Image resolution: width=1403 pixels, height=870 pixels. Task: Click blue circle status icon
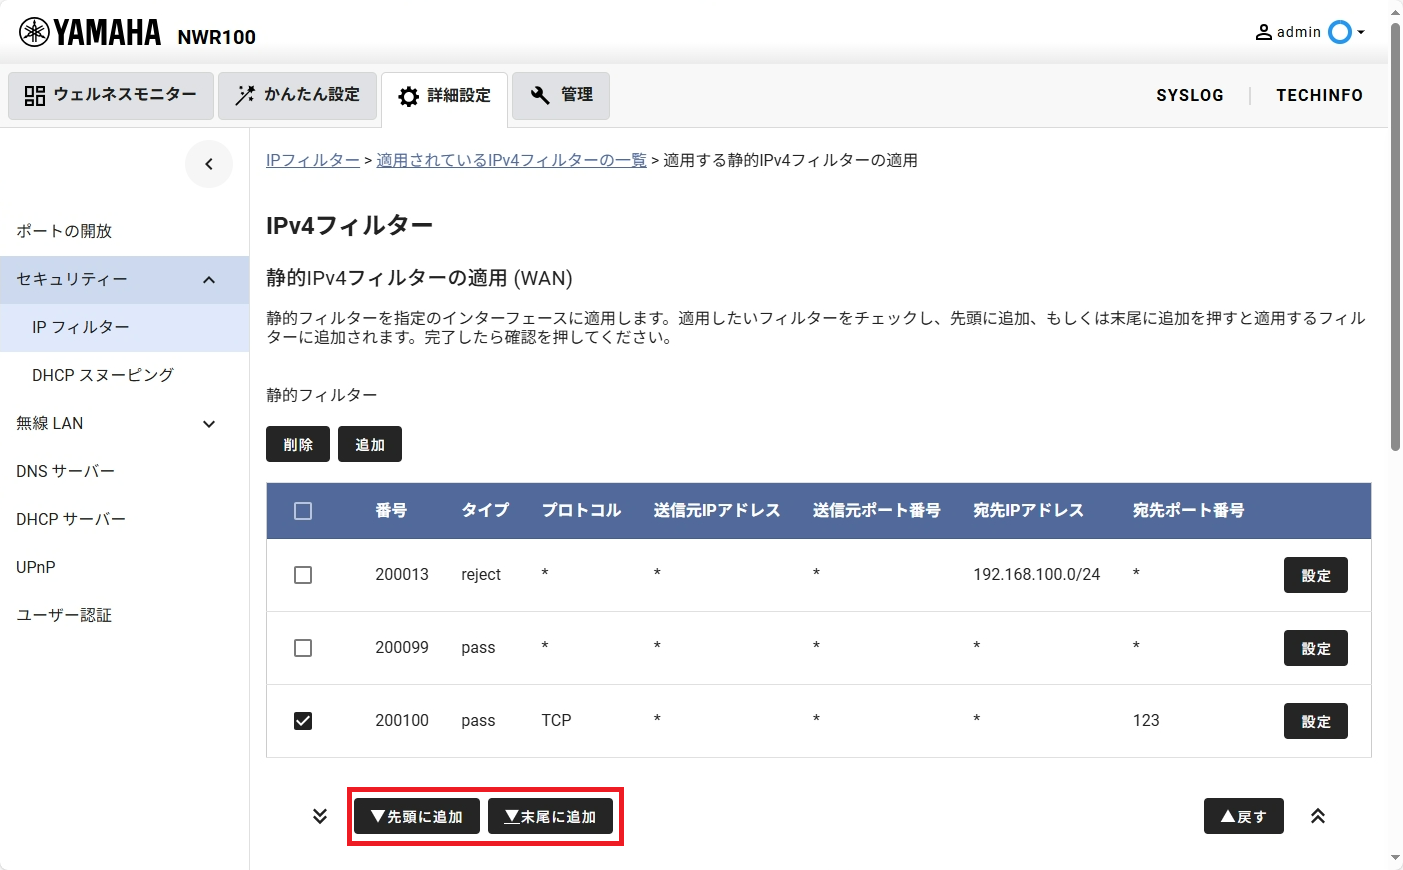coord(1339,32)
